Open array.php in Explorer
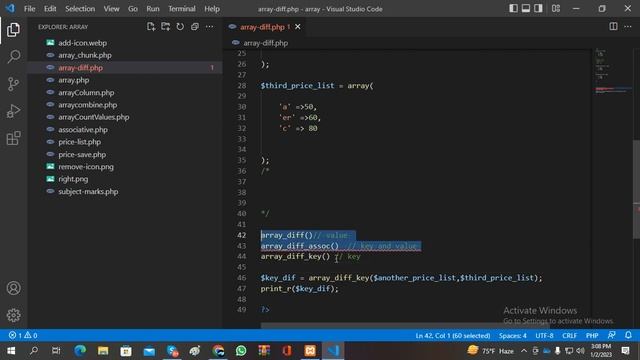Viewport: 640px width, 360px height. [x=73, y=80]
